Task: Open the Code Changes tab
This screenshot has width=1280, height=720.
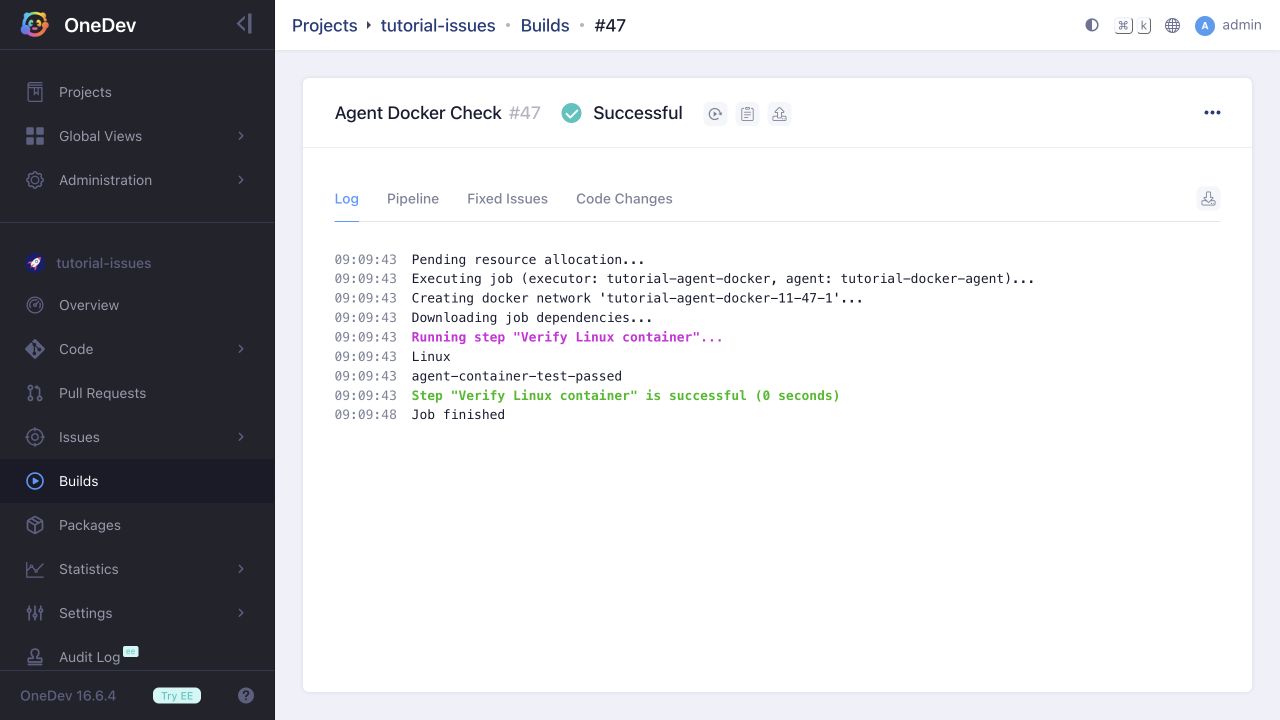Action: (624, 199)
